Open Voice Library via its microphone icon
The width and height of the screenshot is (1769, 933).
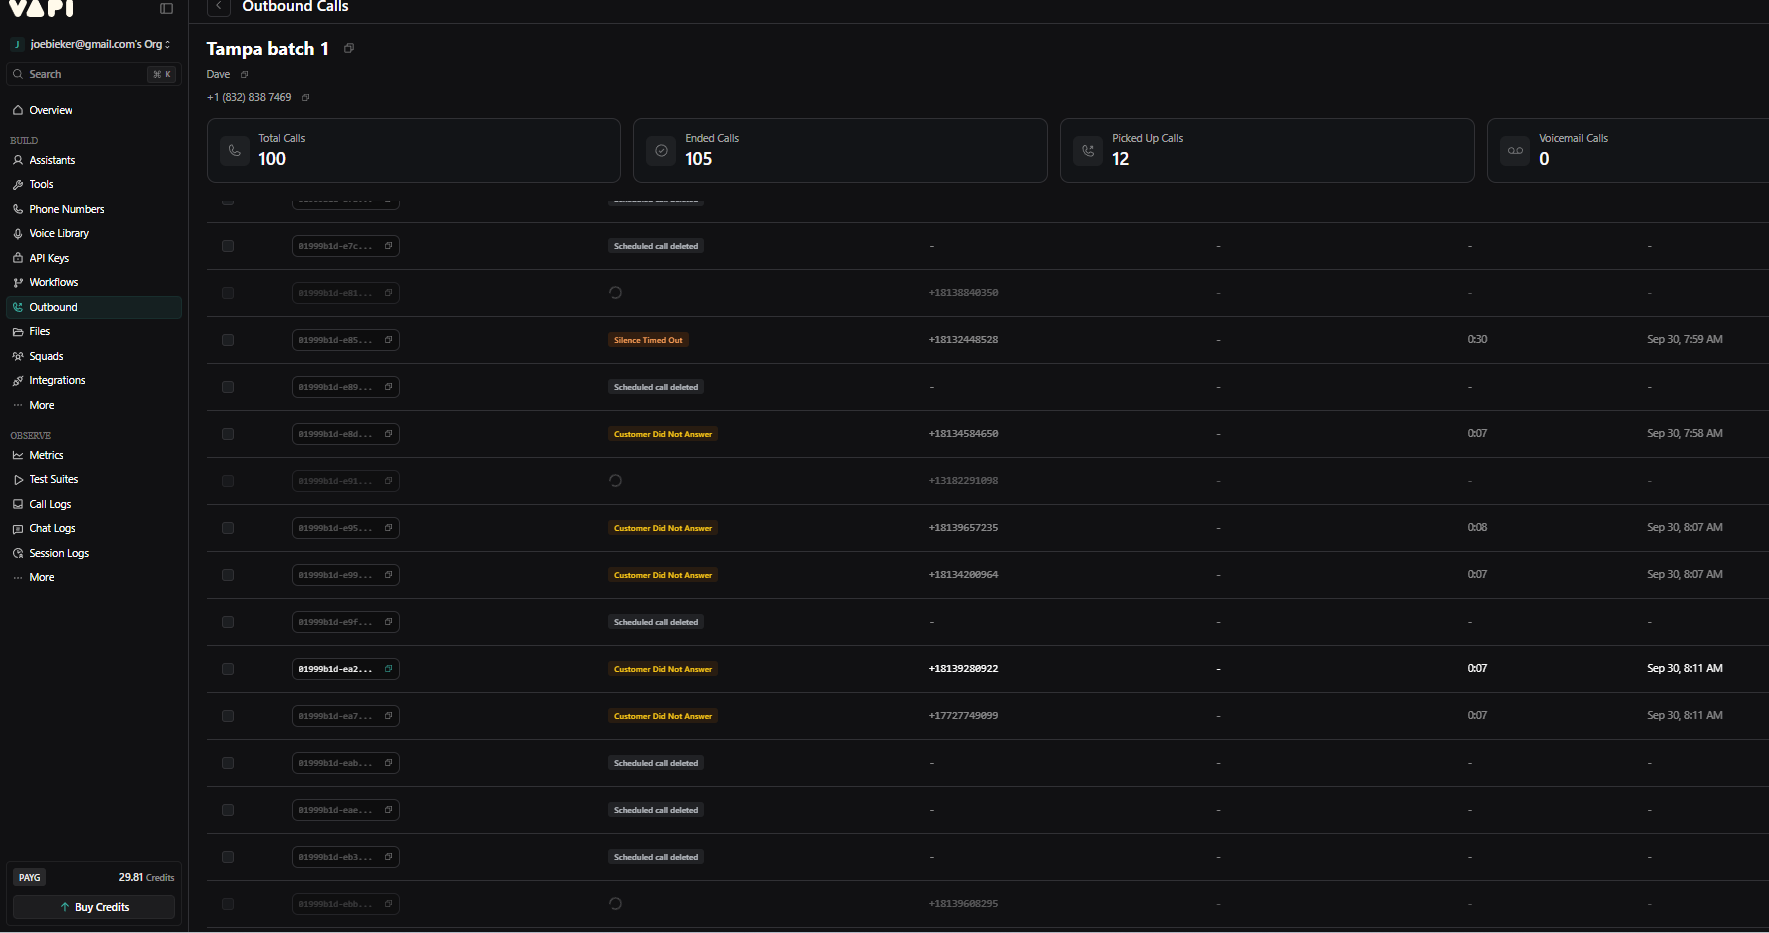click(x=18, y=233)
